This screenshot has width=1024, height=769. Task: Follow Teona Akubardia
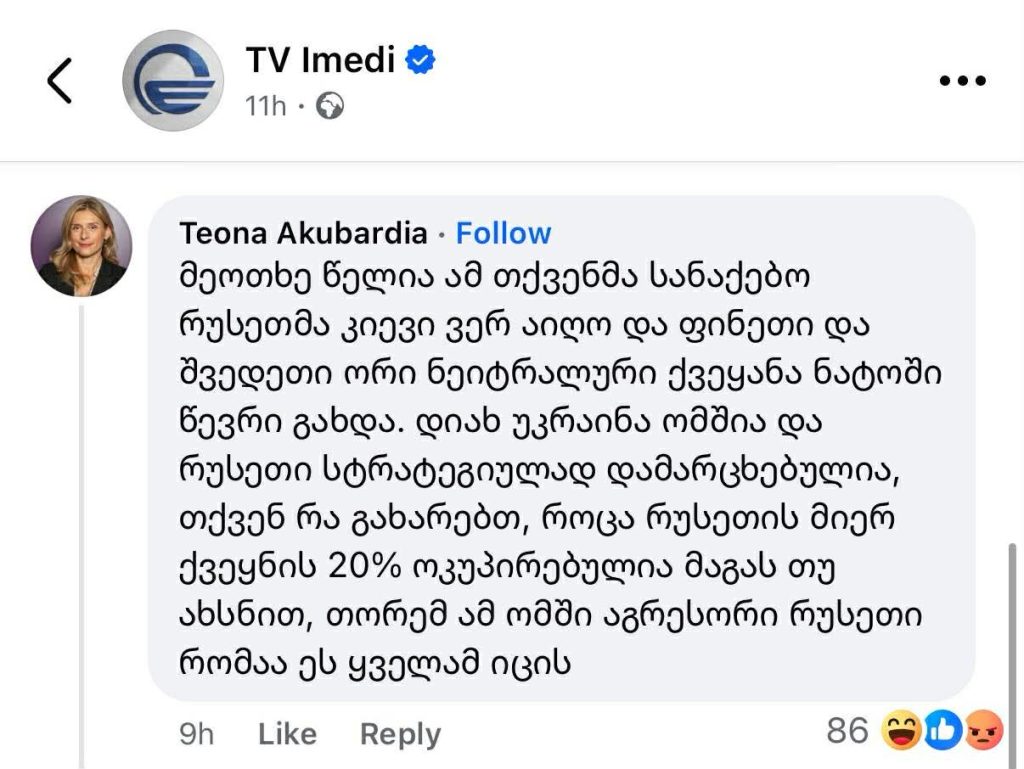[x=503, y=233]
